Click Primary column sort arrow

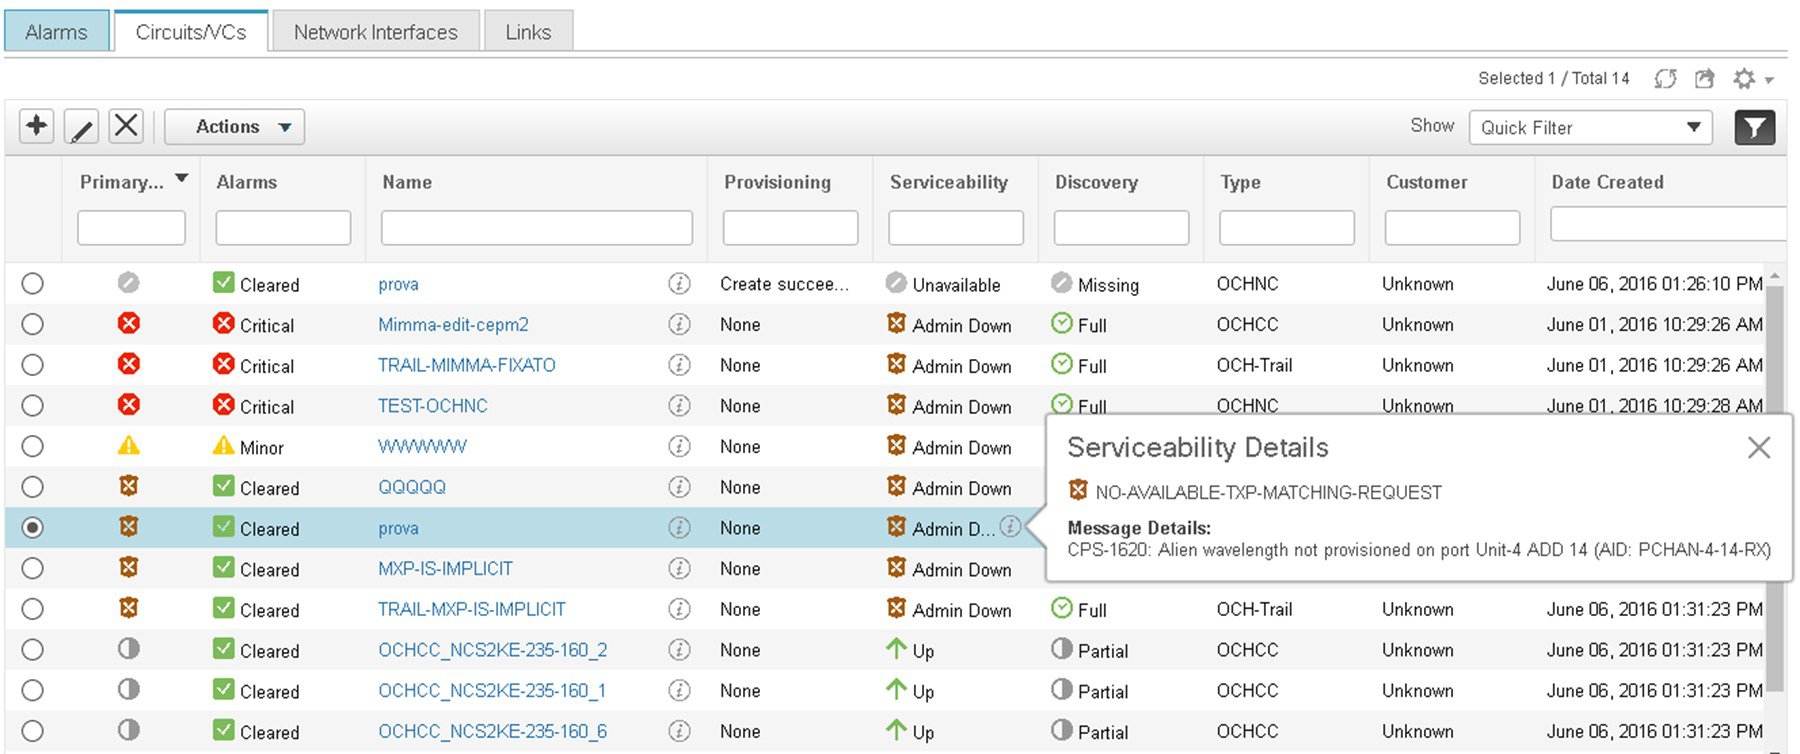[182, 179]
